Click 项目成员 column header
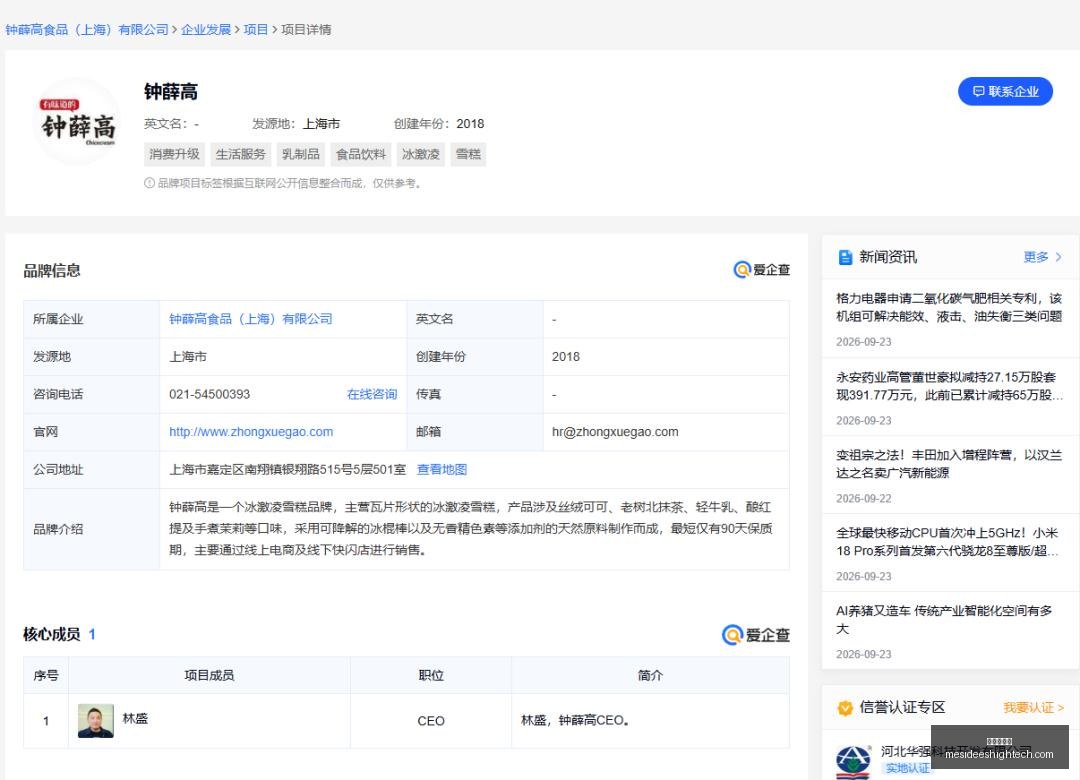This screenshot has height=780, width=1080. [x=209, y=675]
